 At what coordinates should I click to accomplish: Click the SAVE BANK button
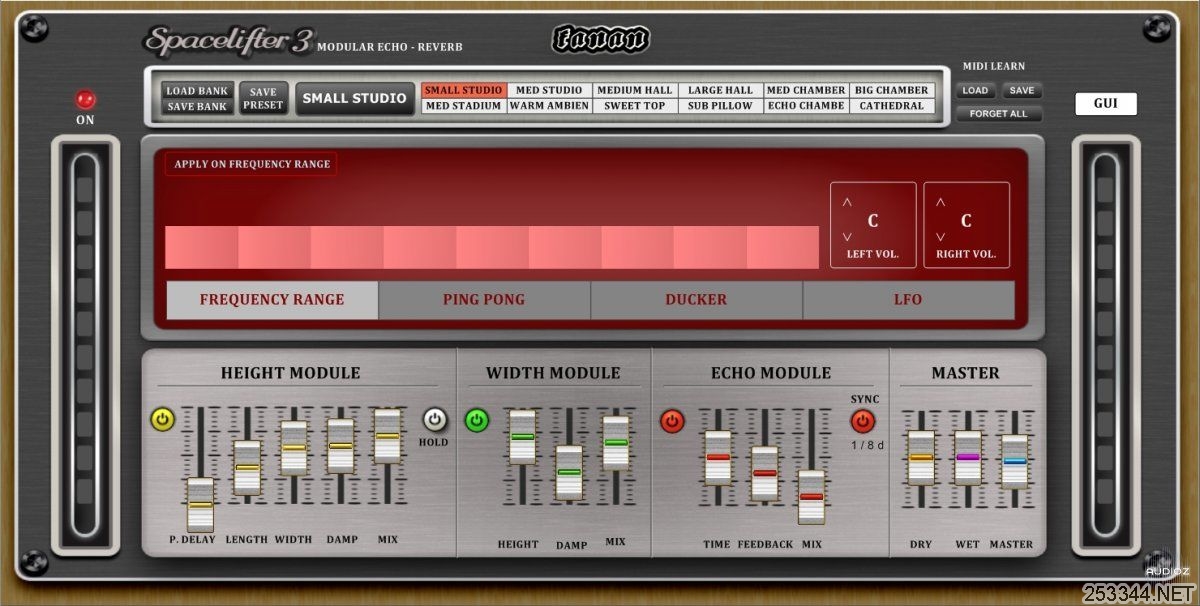point(197,106)
